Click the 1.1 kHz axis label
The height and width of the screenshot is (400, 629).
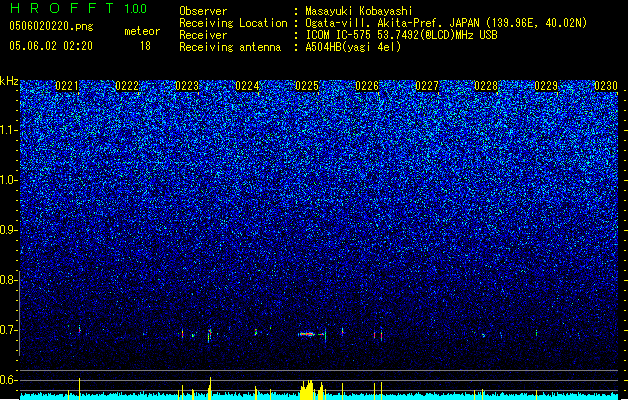pyautogui.click(x=9, y=130)
